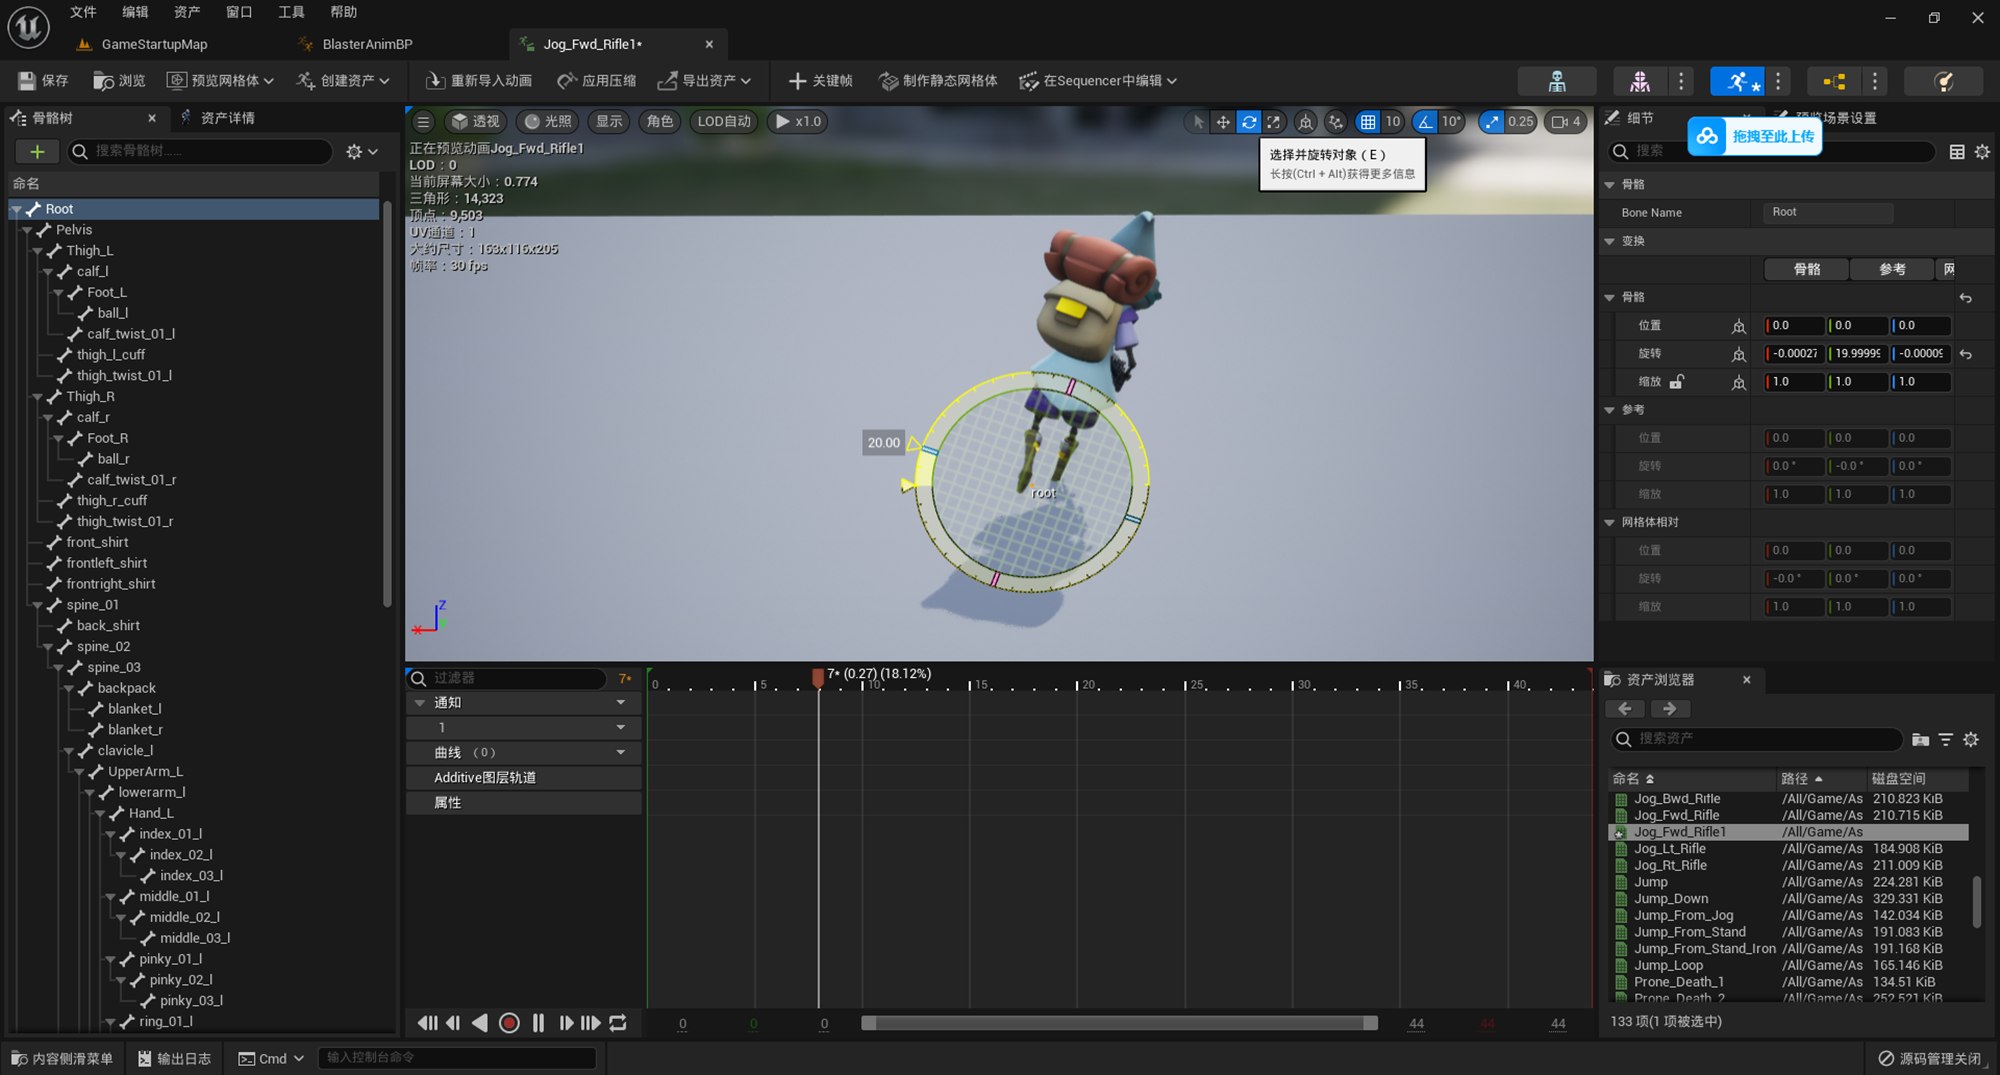Toggle rotation angle snapping

pos(1425,122)
